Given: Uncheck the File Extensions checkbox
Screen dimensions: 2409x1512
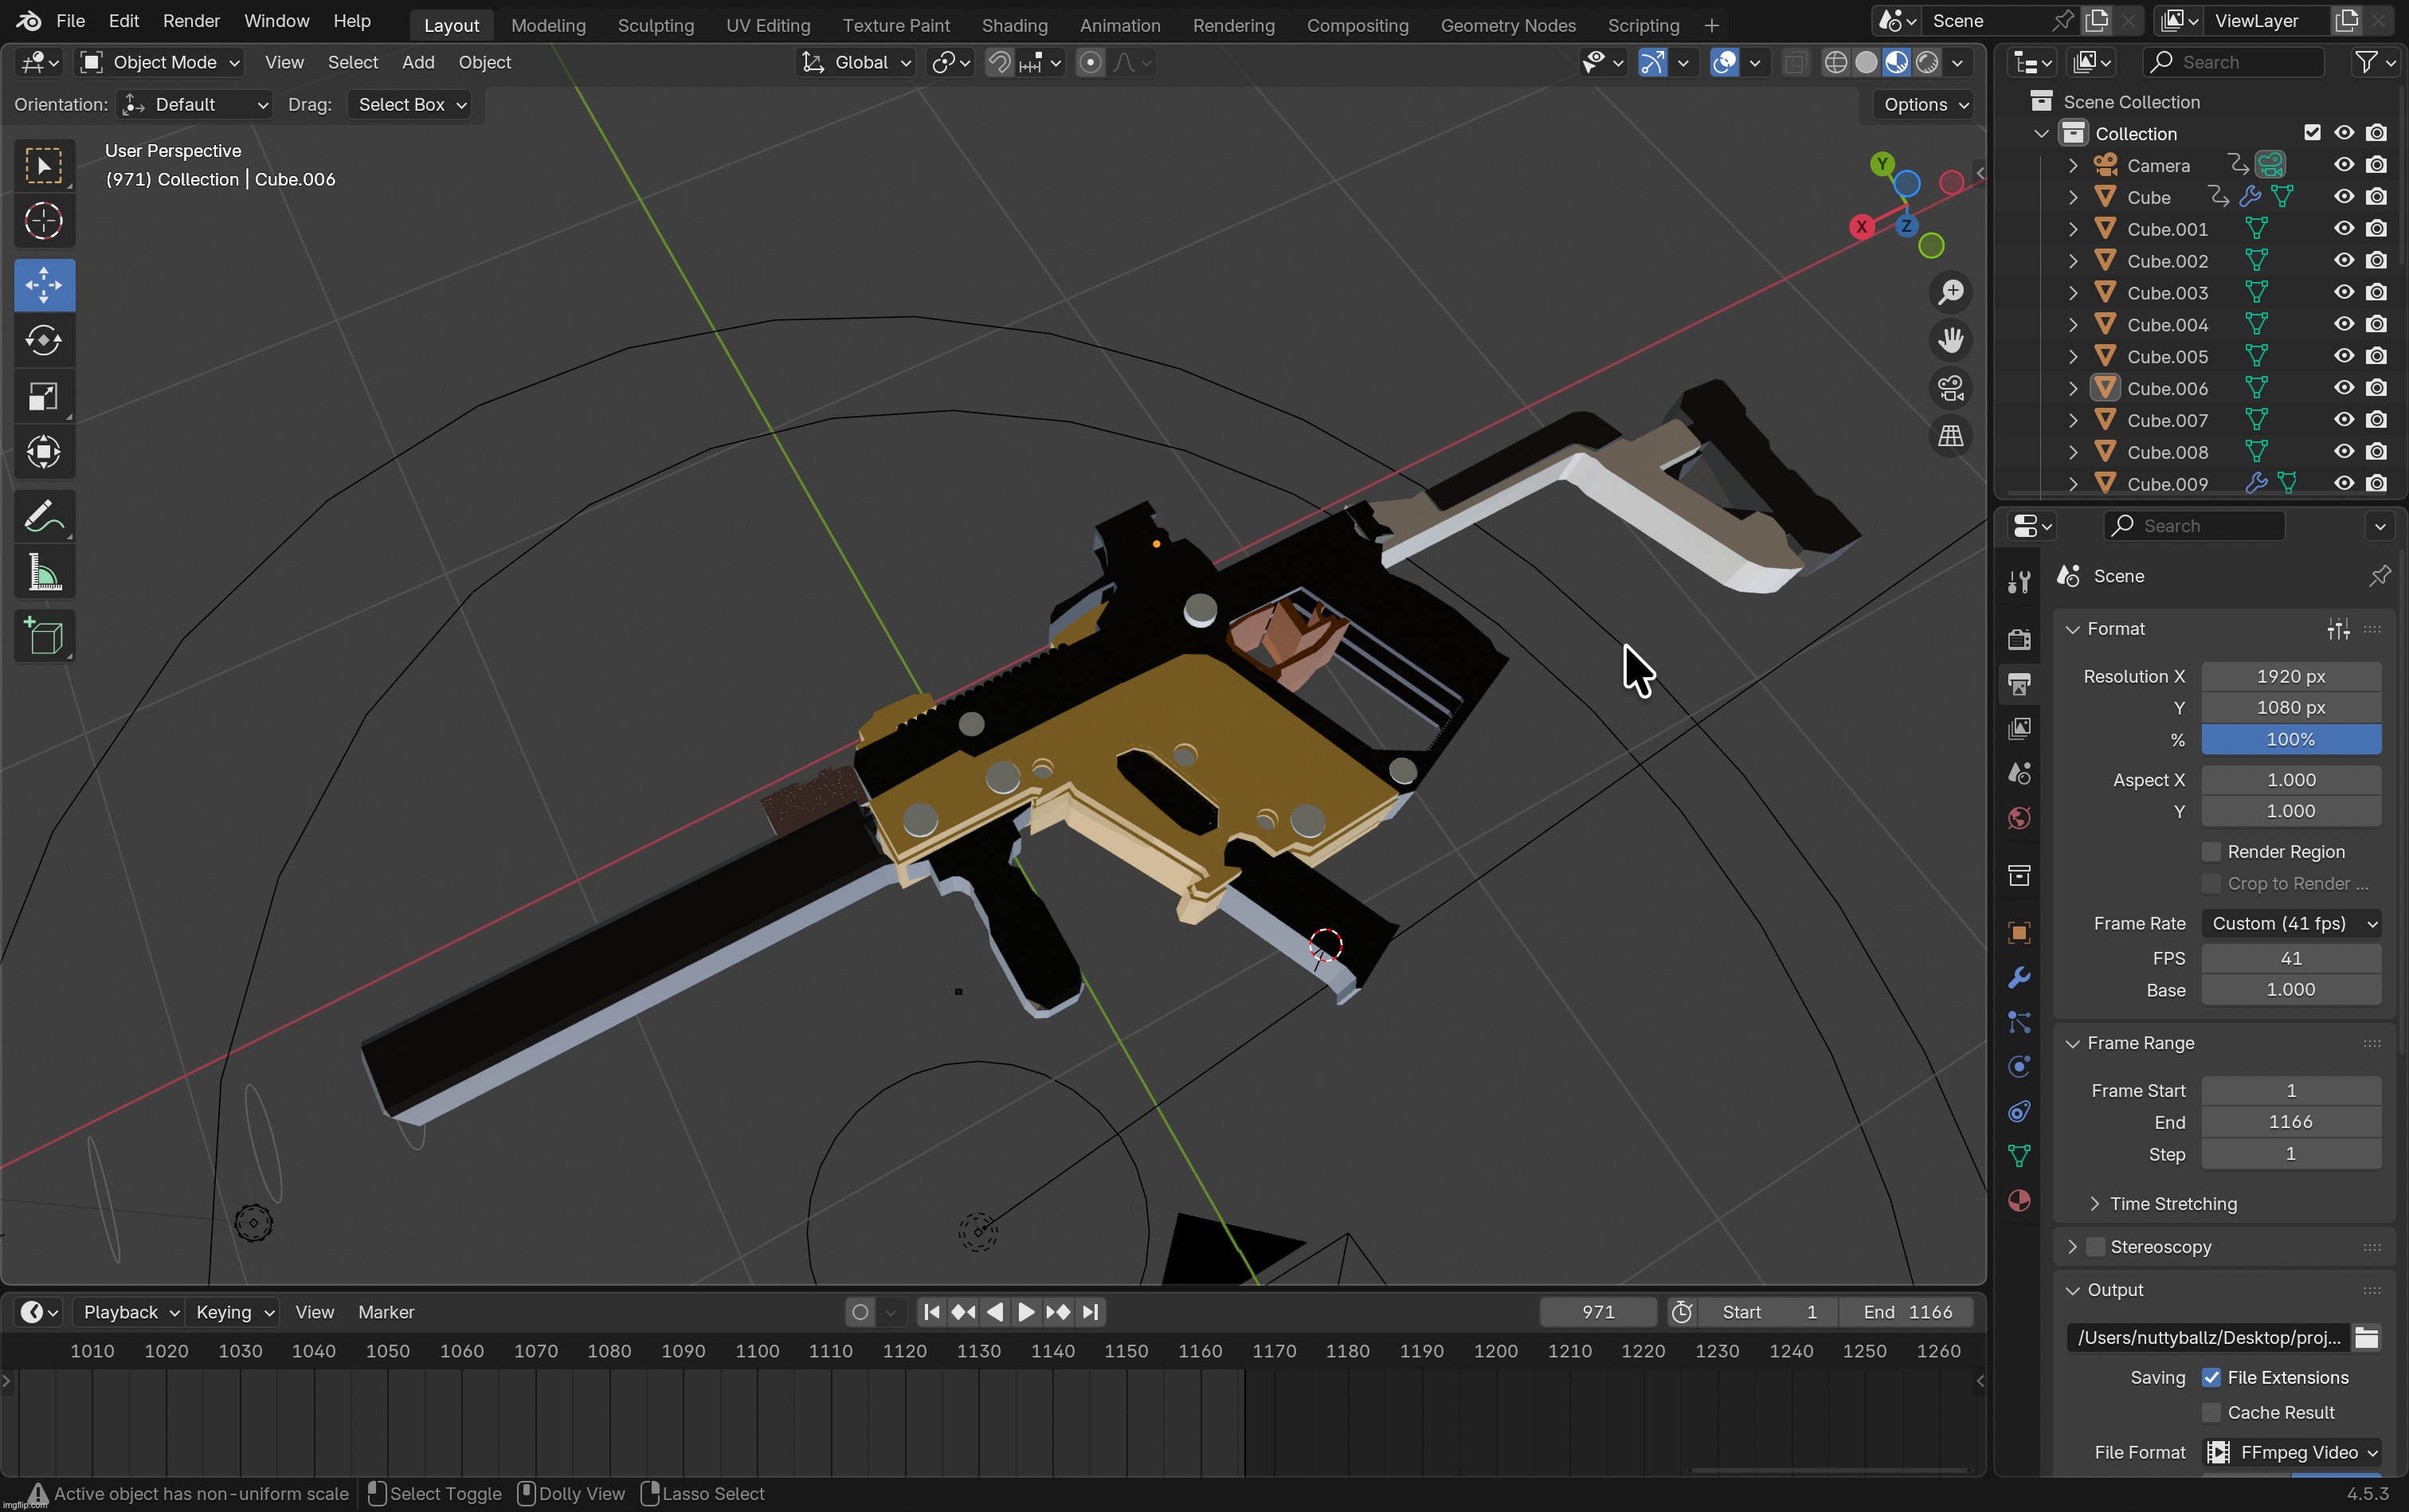Looking at the screenshot, I should tap(2211, 1377).
